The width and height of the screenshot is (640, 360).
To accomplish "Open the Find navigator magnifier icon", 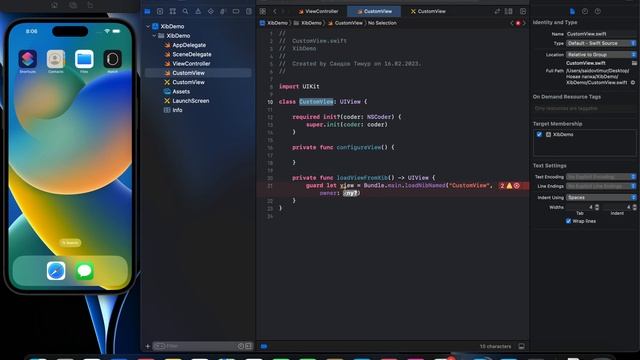I will coord(185,11).
